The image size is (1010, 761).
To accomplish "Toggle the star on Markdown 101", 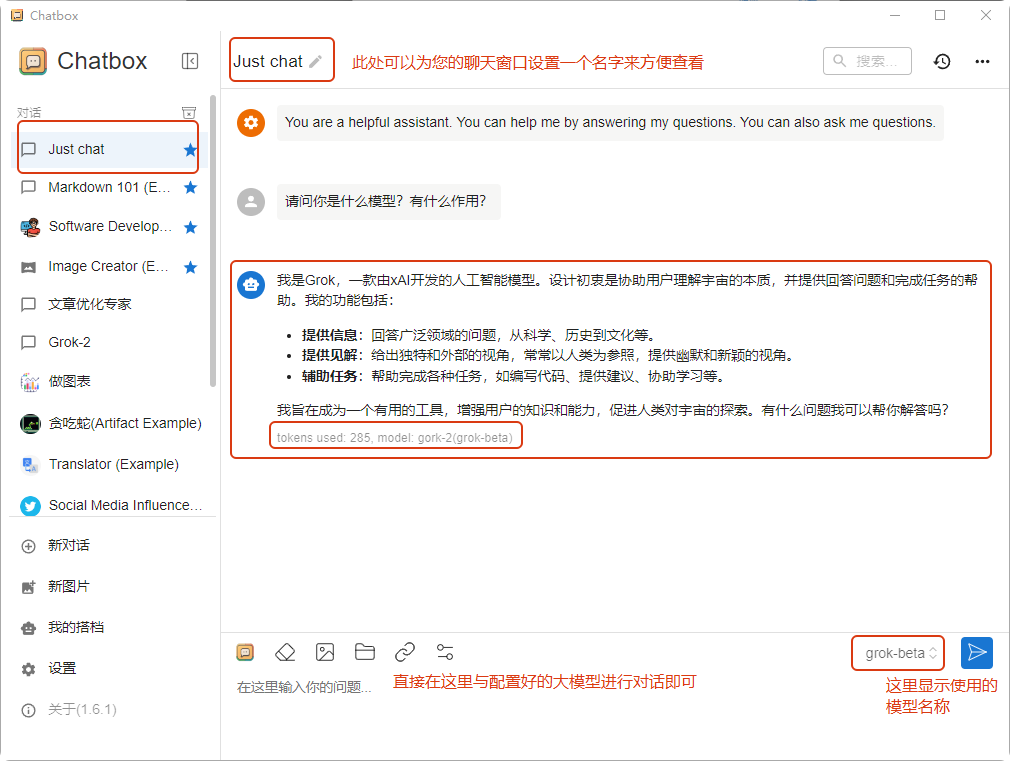I will (x=190, y=188).
